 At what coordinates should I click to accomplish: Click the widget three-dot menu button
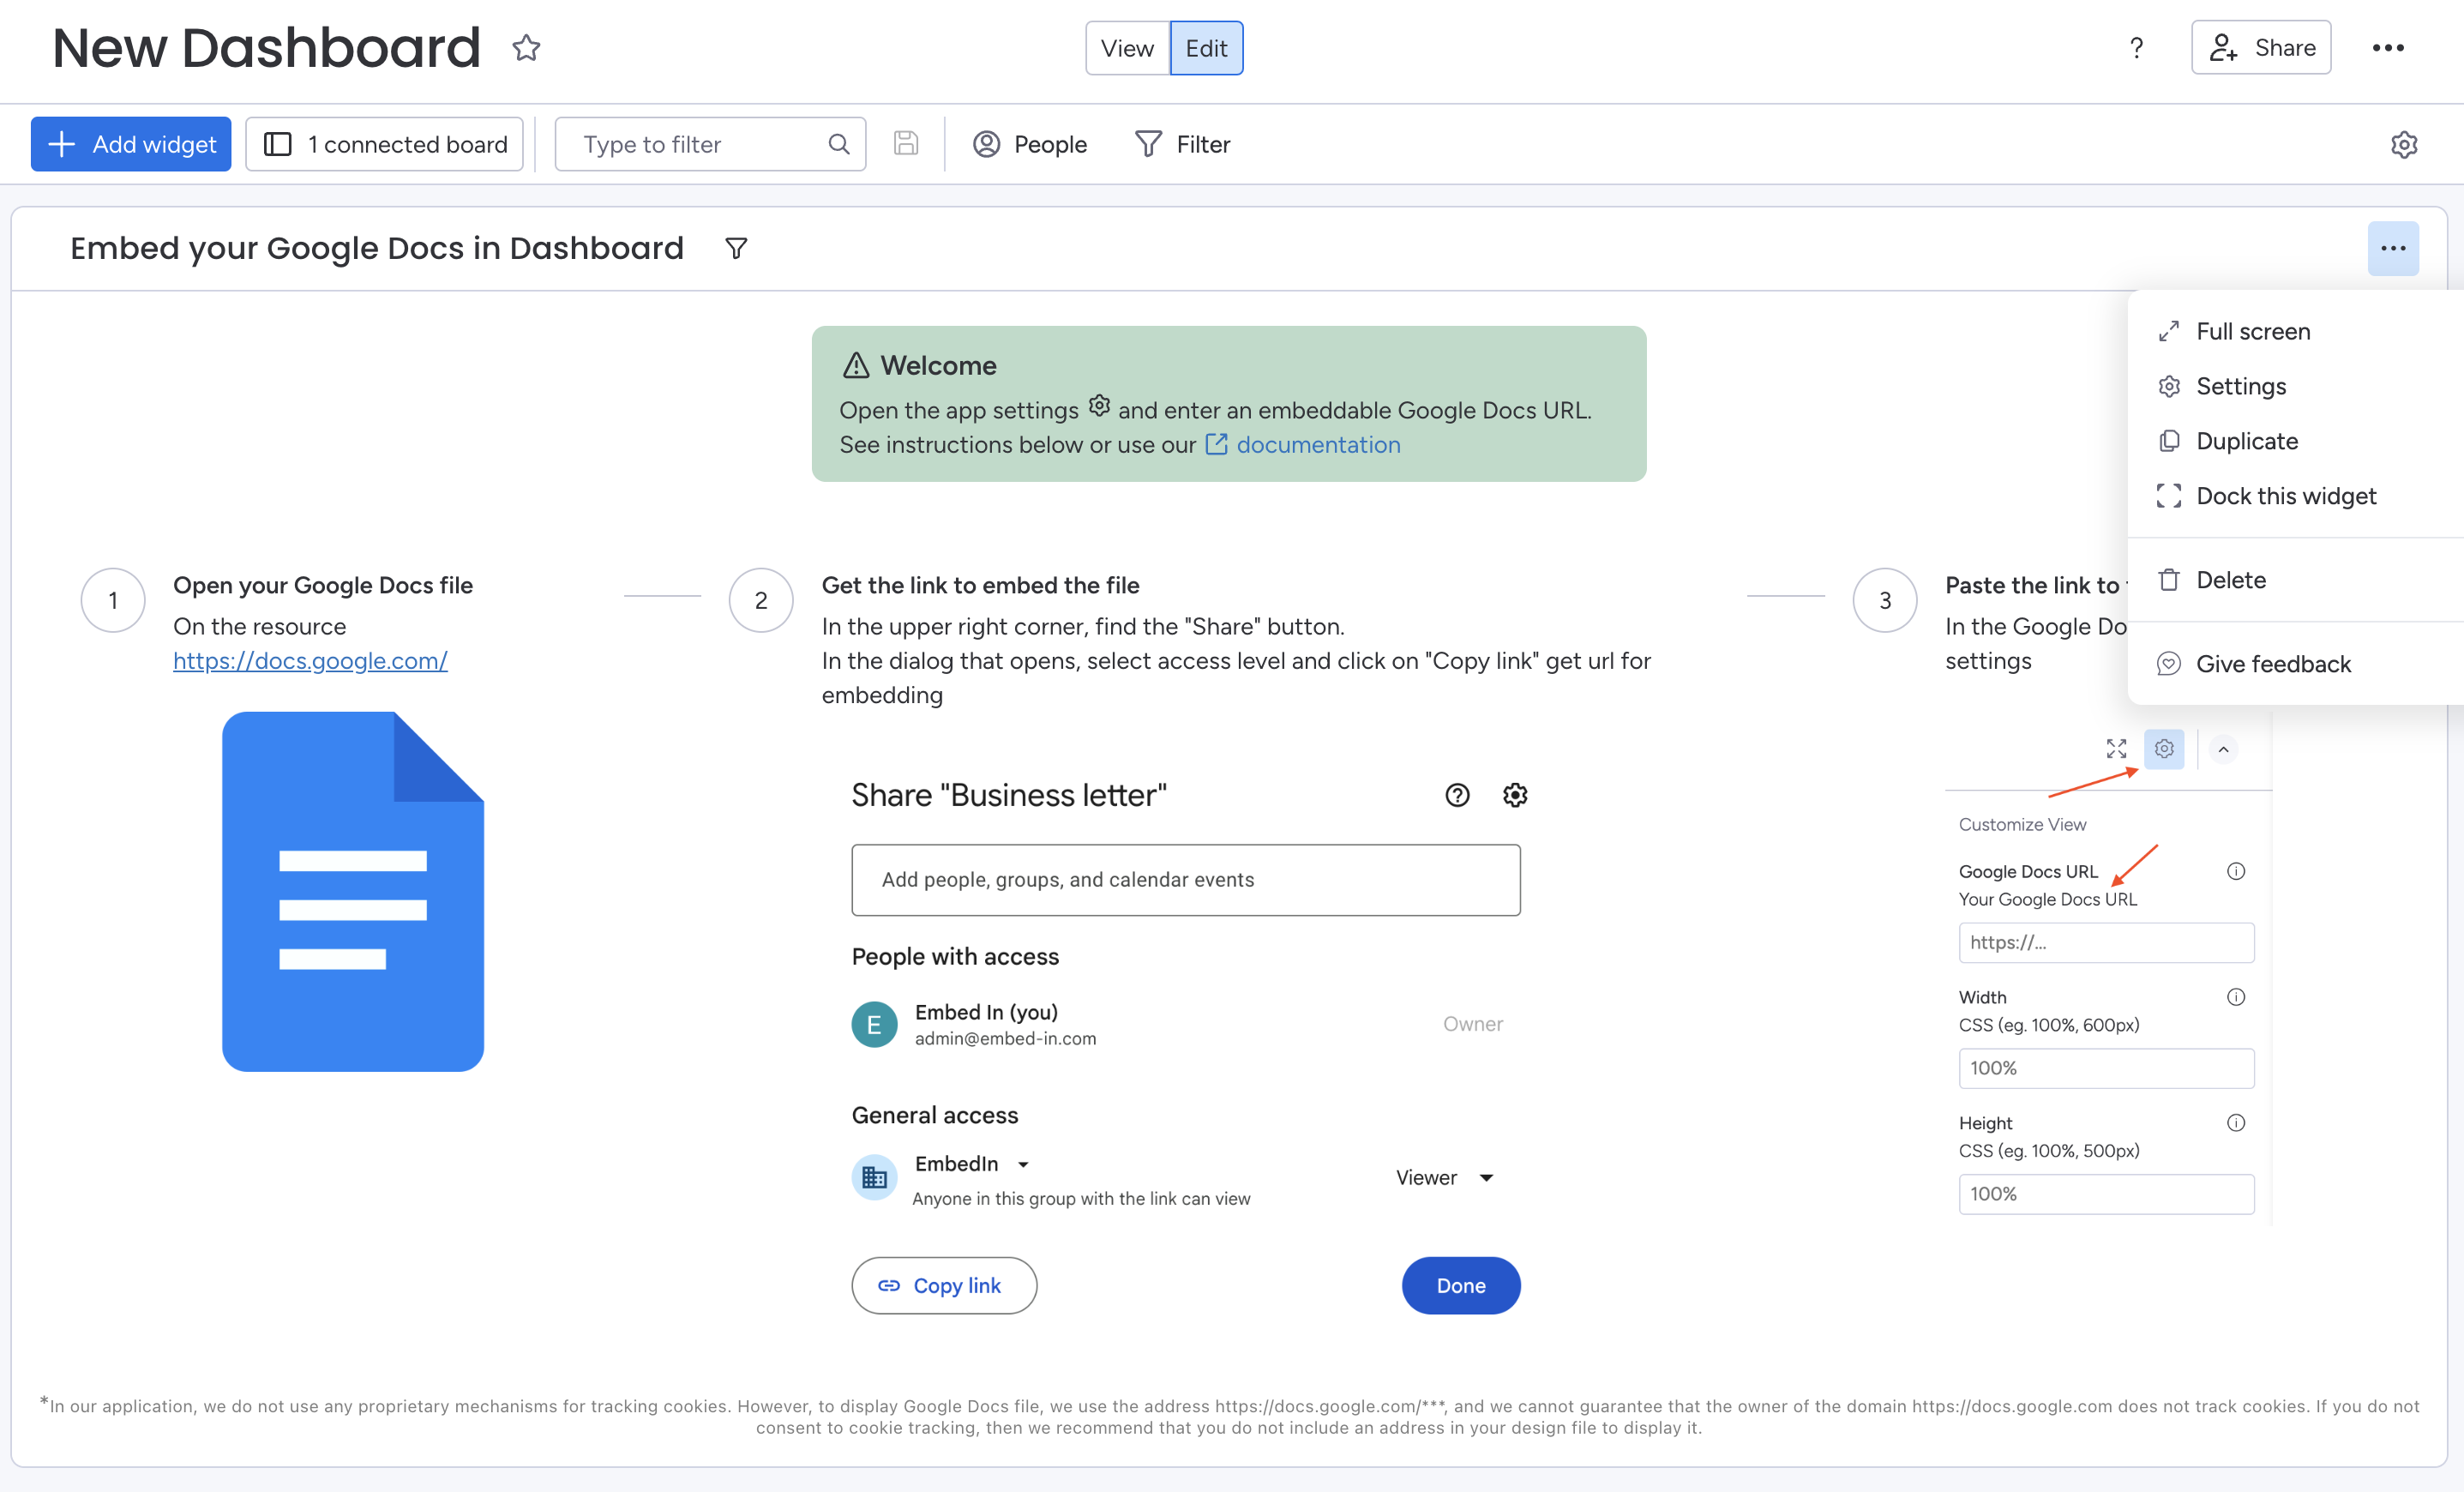tap(2392, 248)
